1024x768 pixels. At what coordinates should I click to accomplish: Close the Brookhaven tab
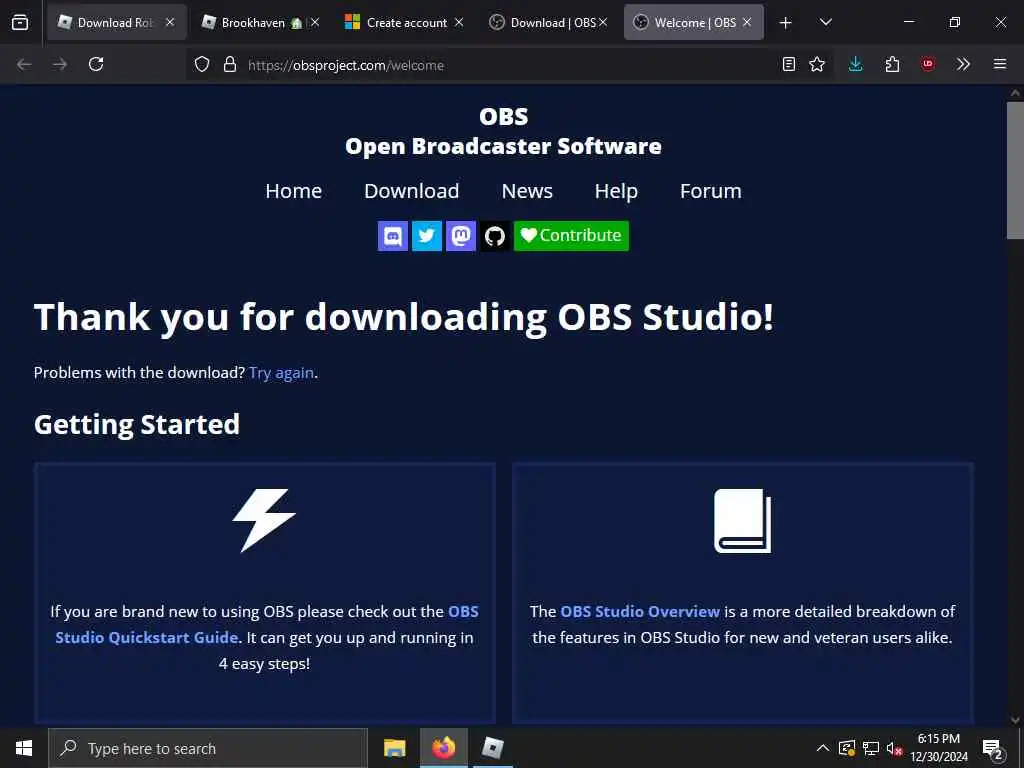(x=315, y=22)
